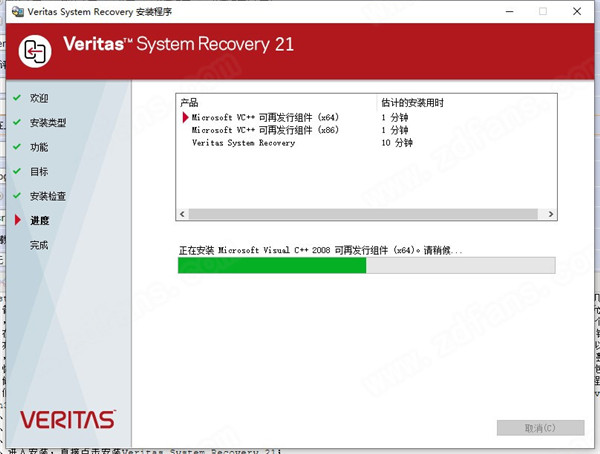
Task: Click the red arrow beside 进度 step
Action: point(18,220)
